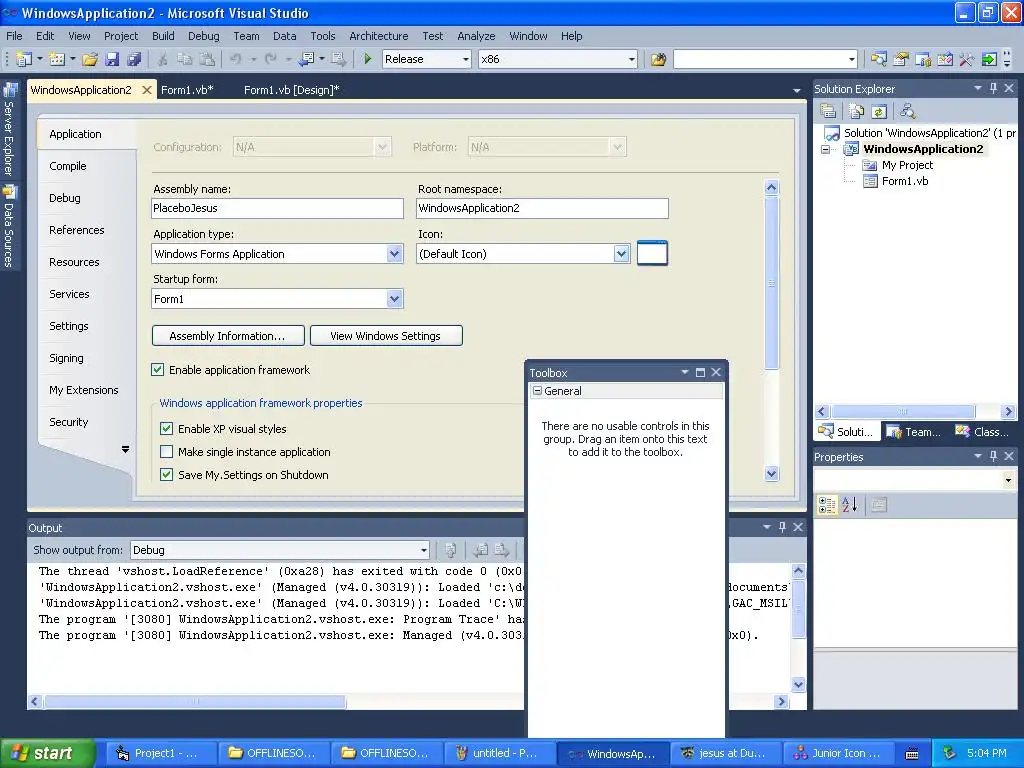
Task: Click the Start Debugging green arrow
Action: point(368,59)
